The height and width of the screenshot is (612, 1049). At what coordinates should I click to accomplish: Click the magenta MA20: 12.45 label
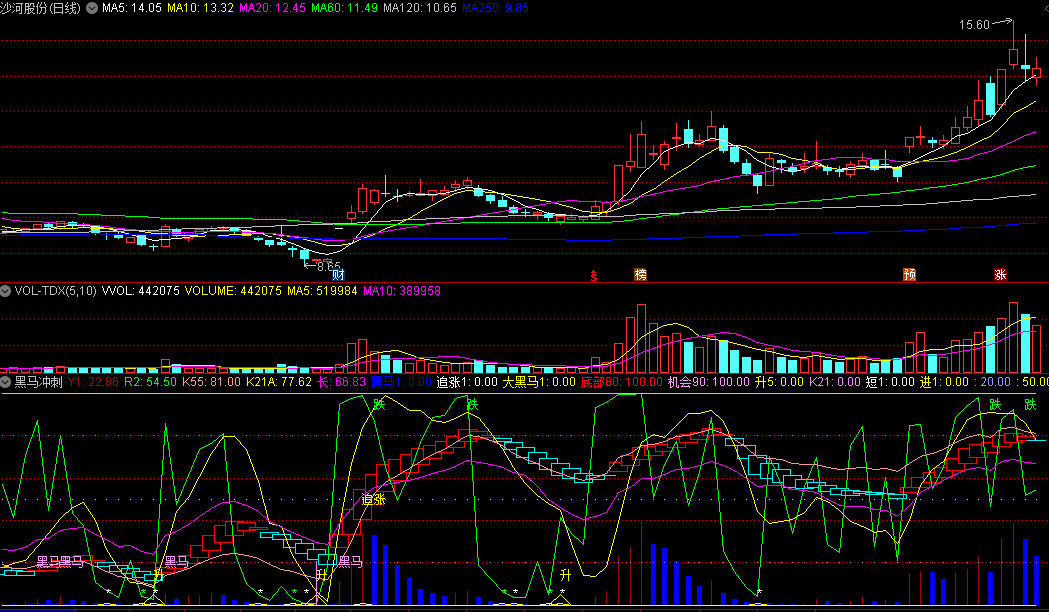point(272,8)
